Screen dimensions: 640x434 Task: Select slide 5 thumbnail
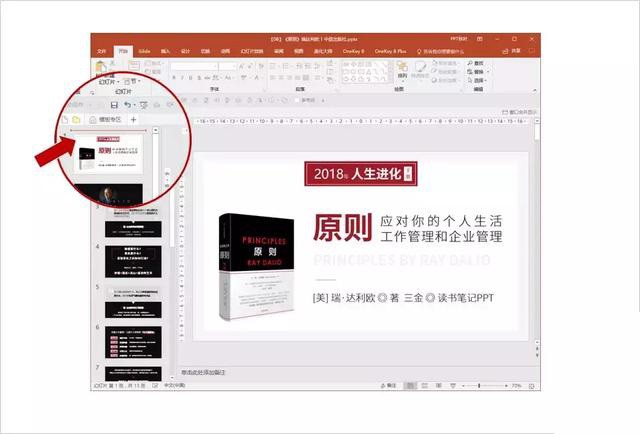(133, 303)
